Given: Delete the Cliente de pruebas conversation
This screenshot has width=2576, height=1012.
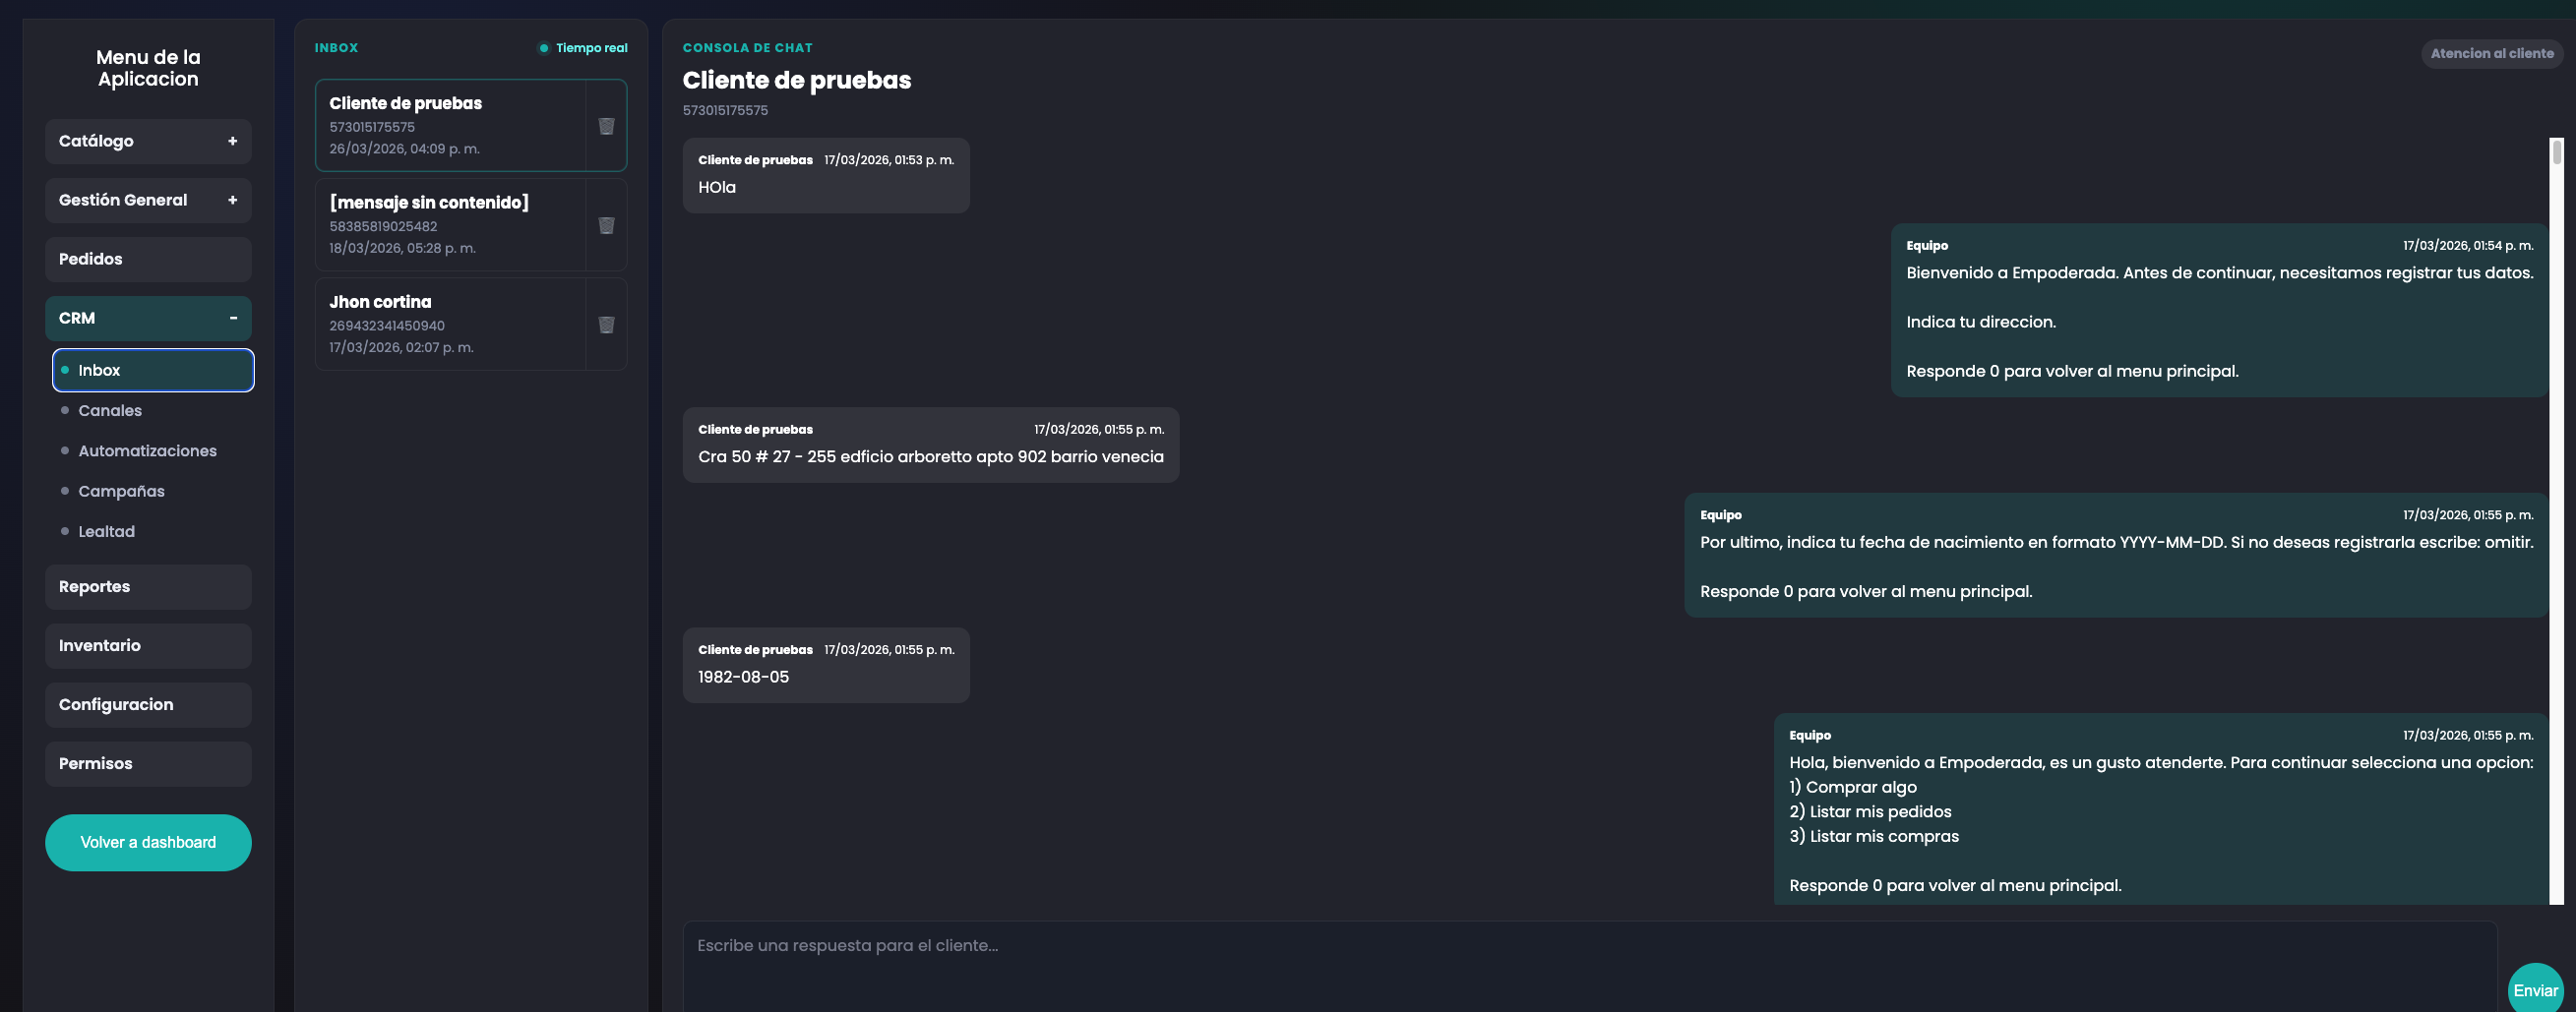Looking at the screenshot, I should click(606, 126).
